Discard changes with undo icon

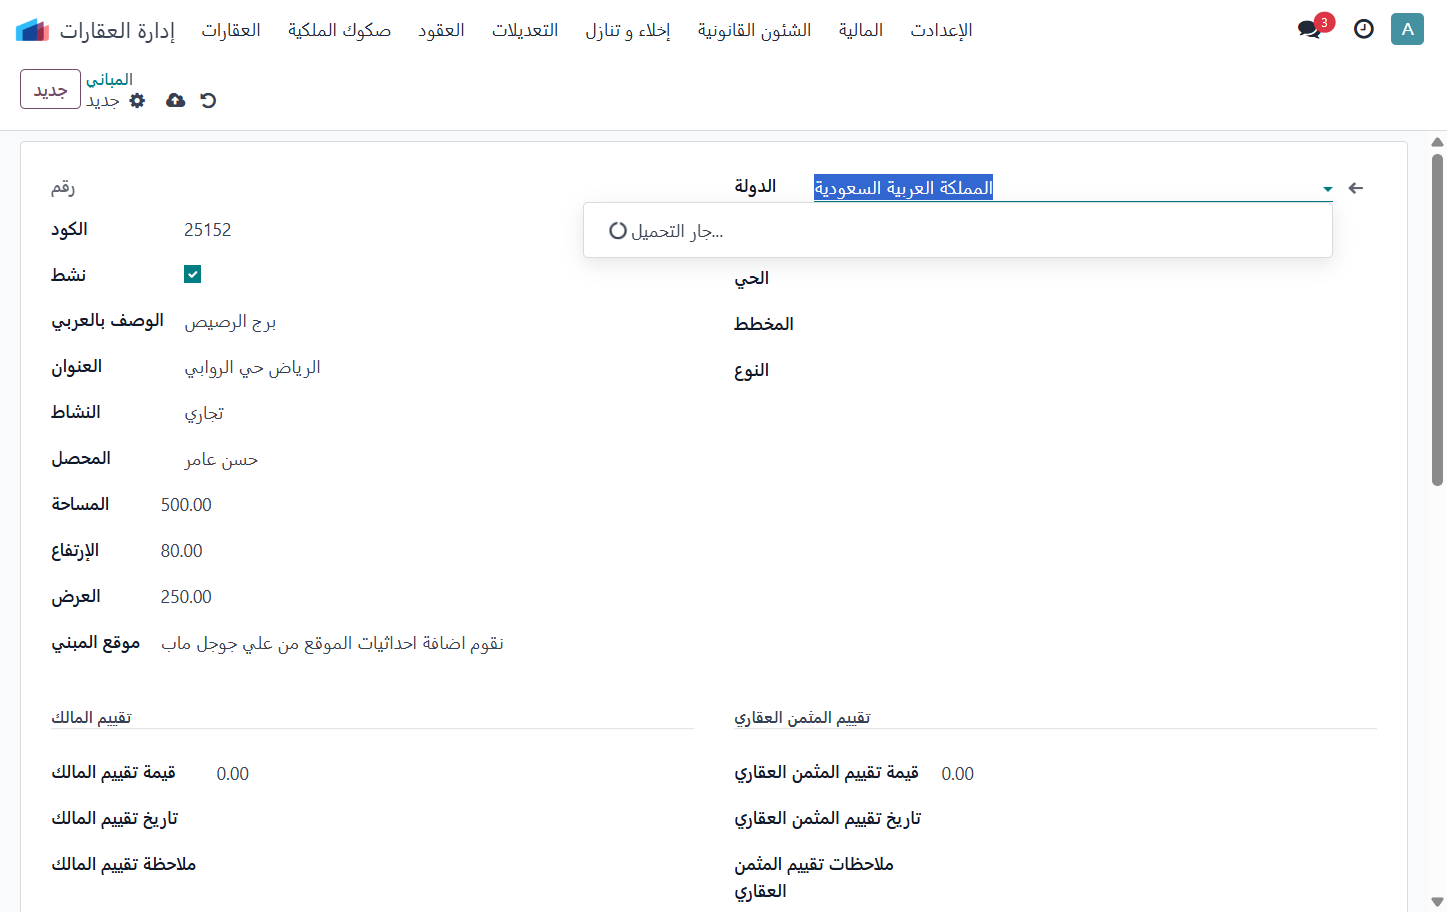coord(208,100)
